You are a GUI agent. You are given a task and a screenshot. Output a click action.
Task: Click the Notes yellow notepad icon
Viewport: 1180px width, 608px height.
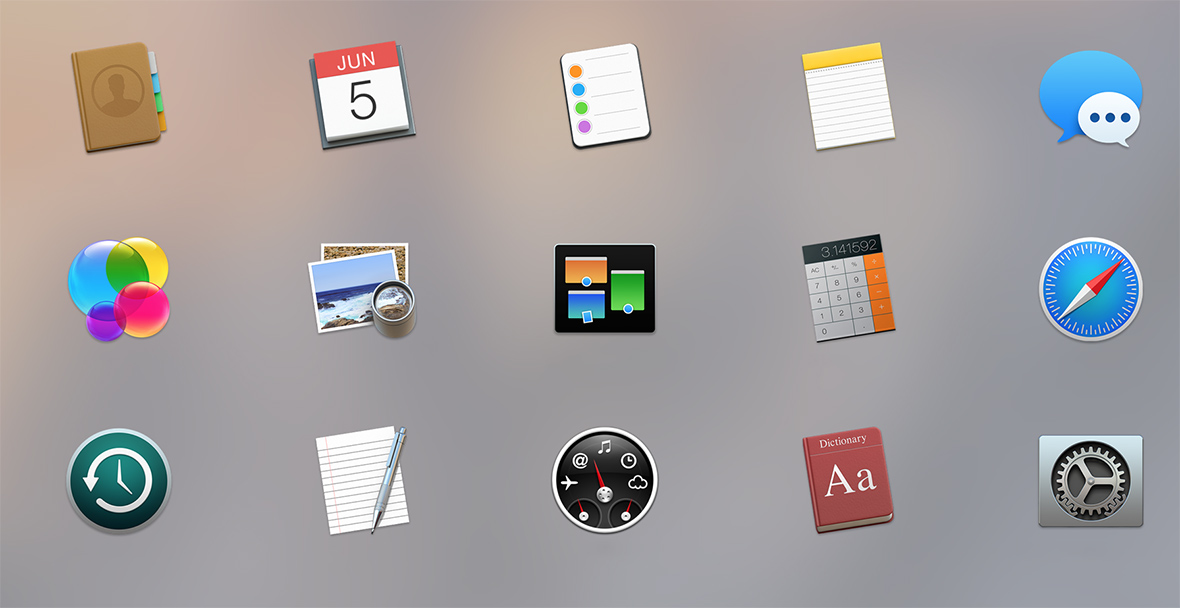click(848, 95)
